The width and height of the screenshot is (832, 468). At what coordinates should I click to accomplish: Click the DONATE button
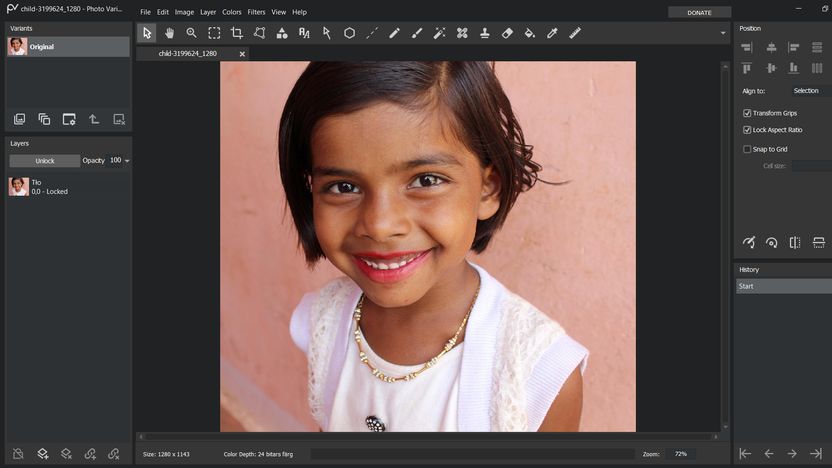(x=699, y=12)
